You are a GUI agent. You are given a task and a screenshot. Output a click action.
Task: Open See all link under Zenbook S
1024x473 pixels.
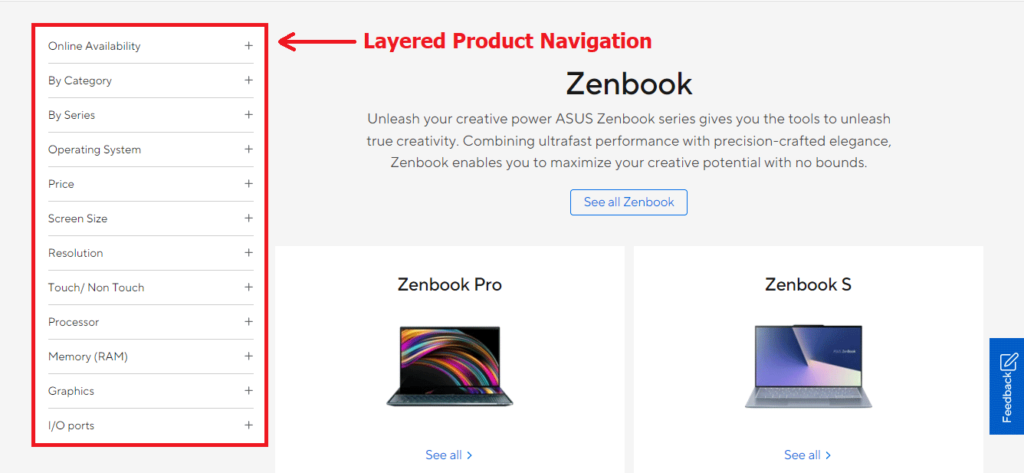(808, 455)
